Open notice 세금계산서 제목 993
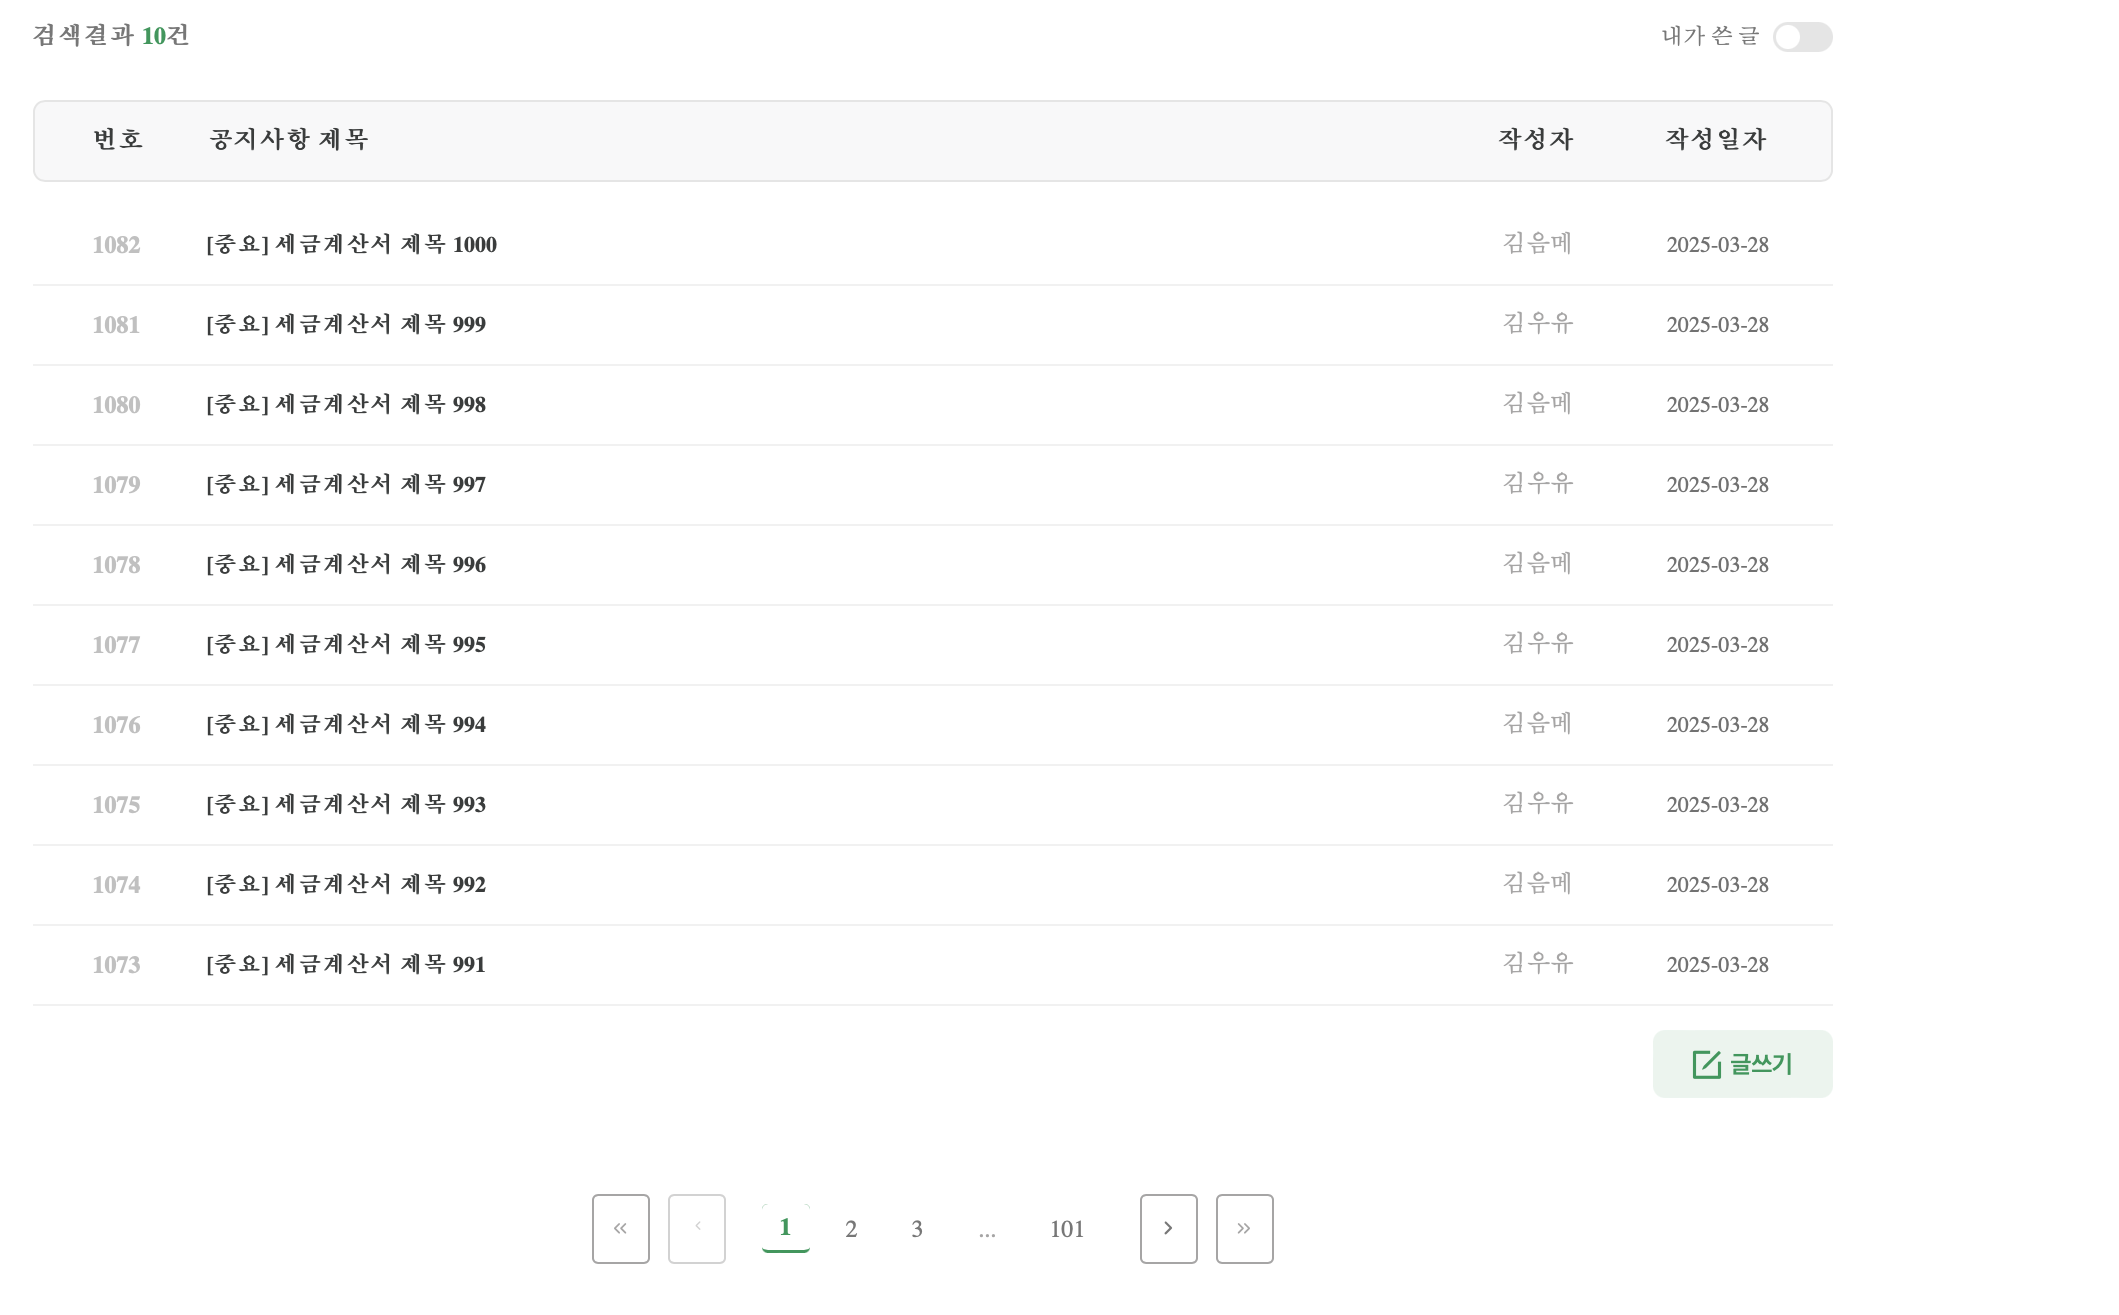Viewport: 2119px width, 1315px height. (346, 805)
